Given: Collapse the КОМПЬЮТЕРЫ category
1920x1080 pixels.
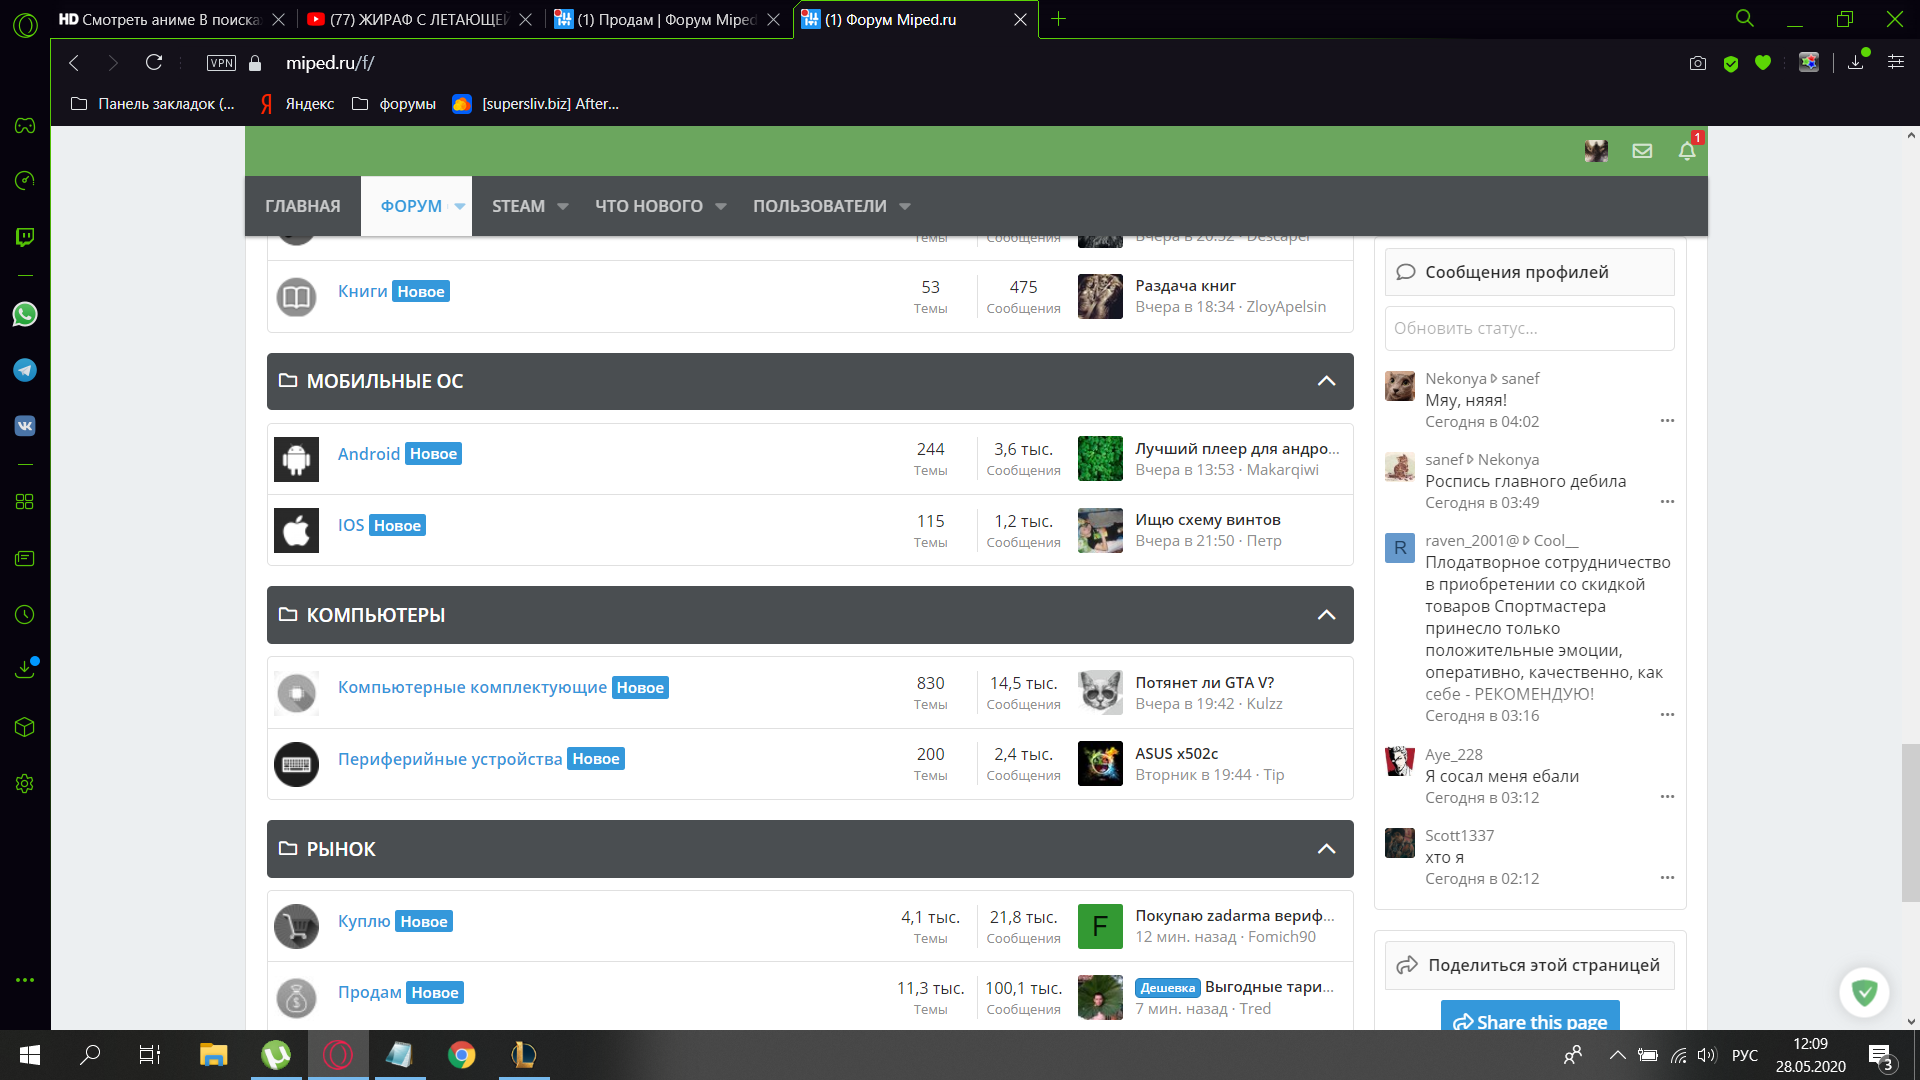Looking at the screenshot, I should [x=1327, y=615].
